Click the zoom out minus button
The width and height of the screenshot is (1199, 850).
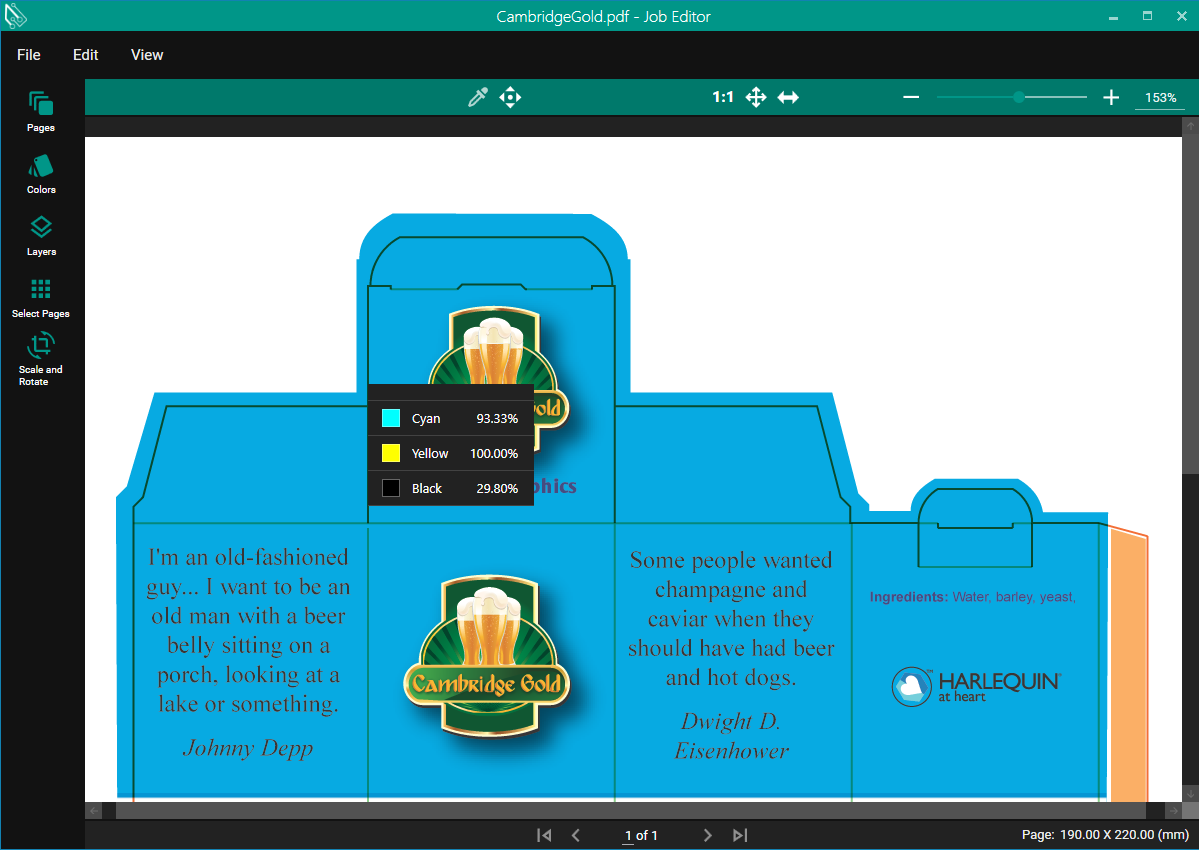click(x=911, y=97)
